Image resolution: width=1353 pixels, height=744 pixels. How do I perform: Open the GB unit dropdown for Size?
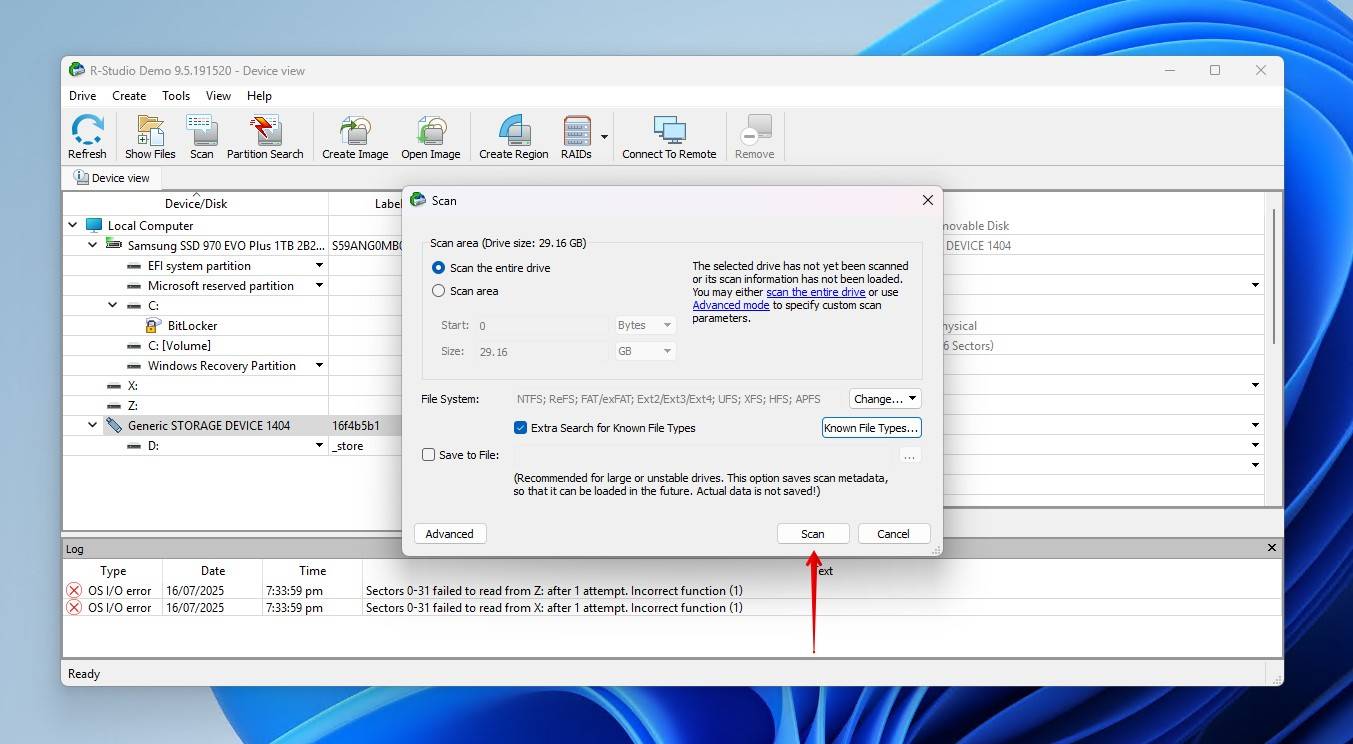pyautogui.click(x=645, y=351)
